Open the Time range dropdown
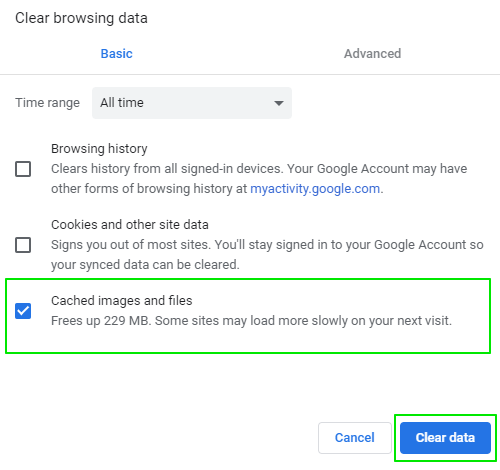This screenshot has height=470, width=500. pyautogui.click(x=192, y=103)
